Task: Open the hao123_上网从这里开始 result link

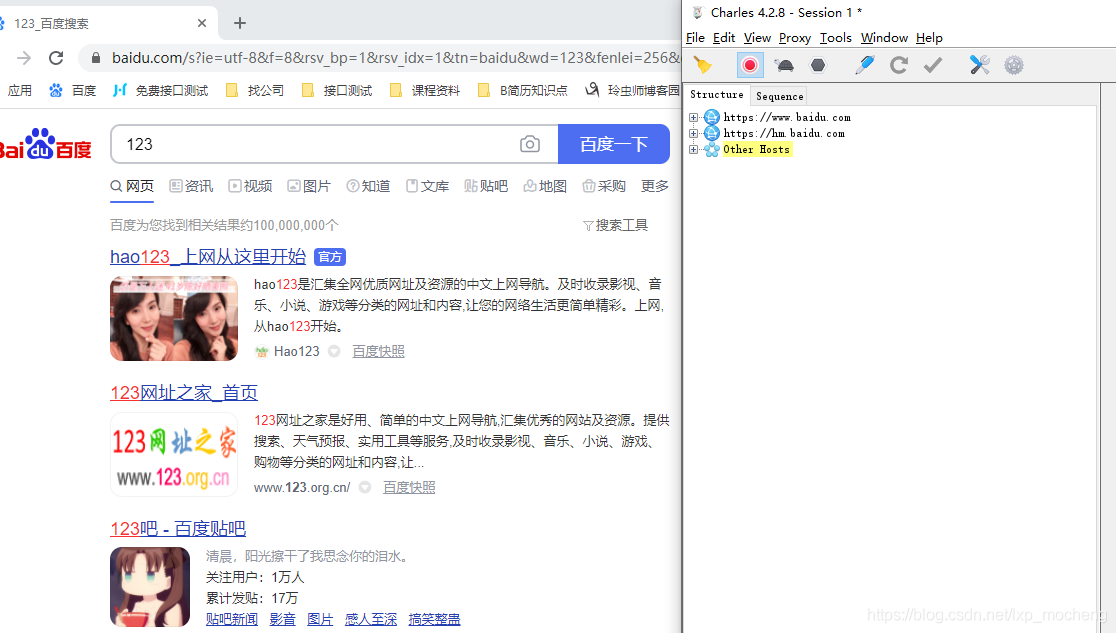Action: coord(208,257)
